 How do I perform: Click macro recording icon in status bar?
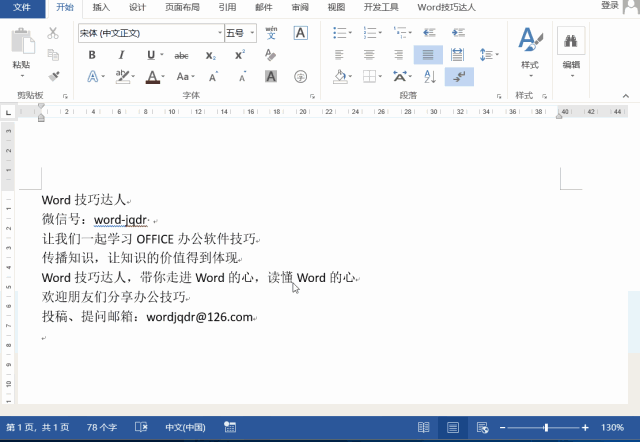click(230, 427)
